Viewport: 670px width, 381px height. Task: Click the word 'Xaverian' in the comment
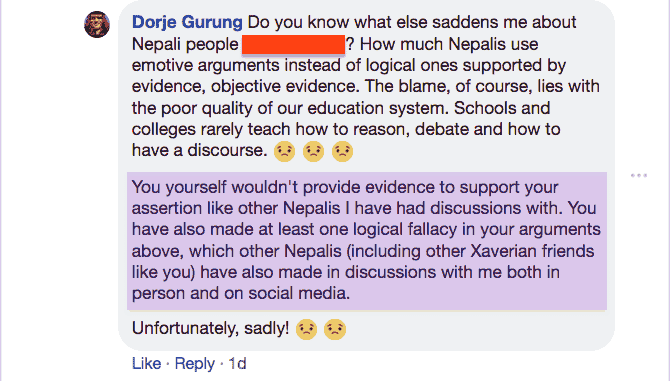(x=503, y=251)
